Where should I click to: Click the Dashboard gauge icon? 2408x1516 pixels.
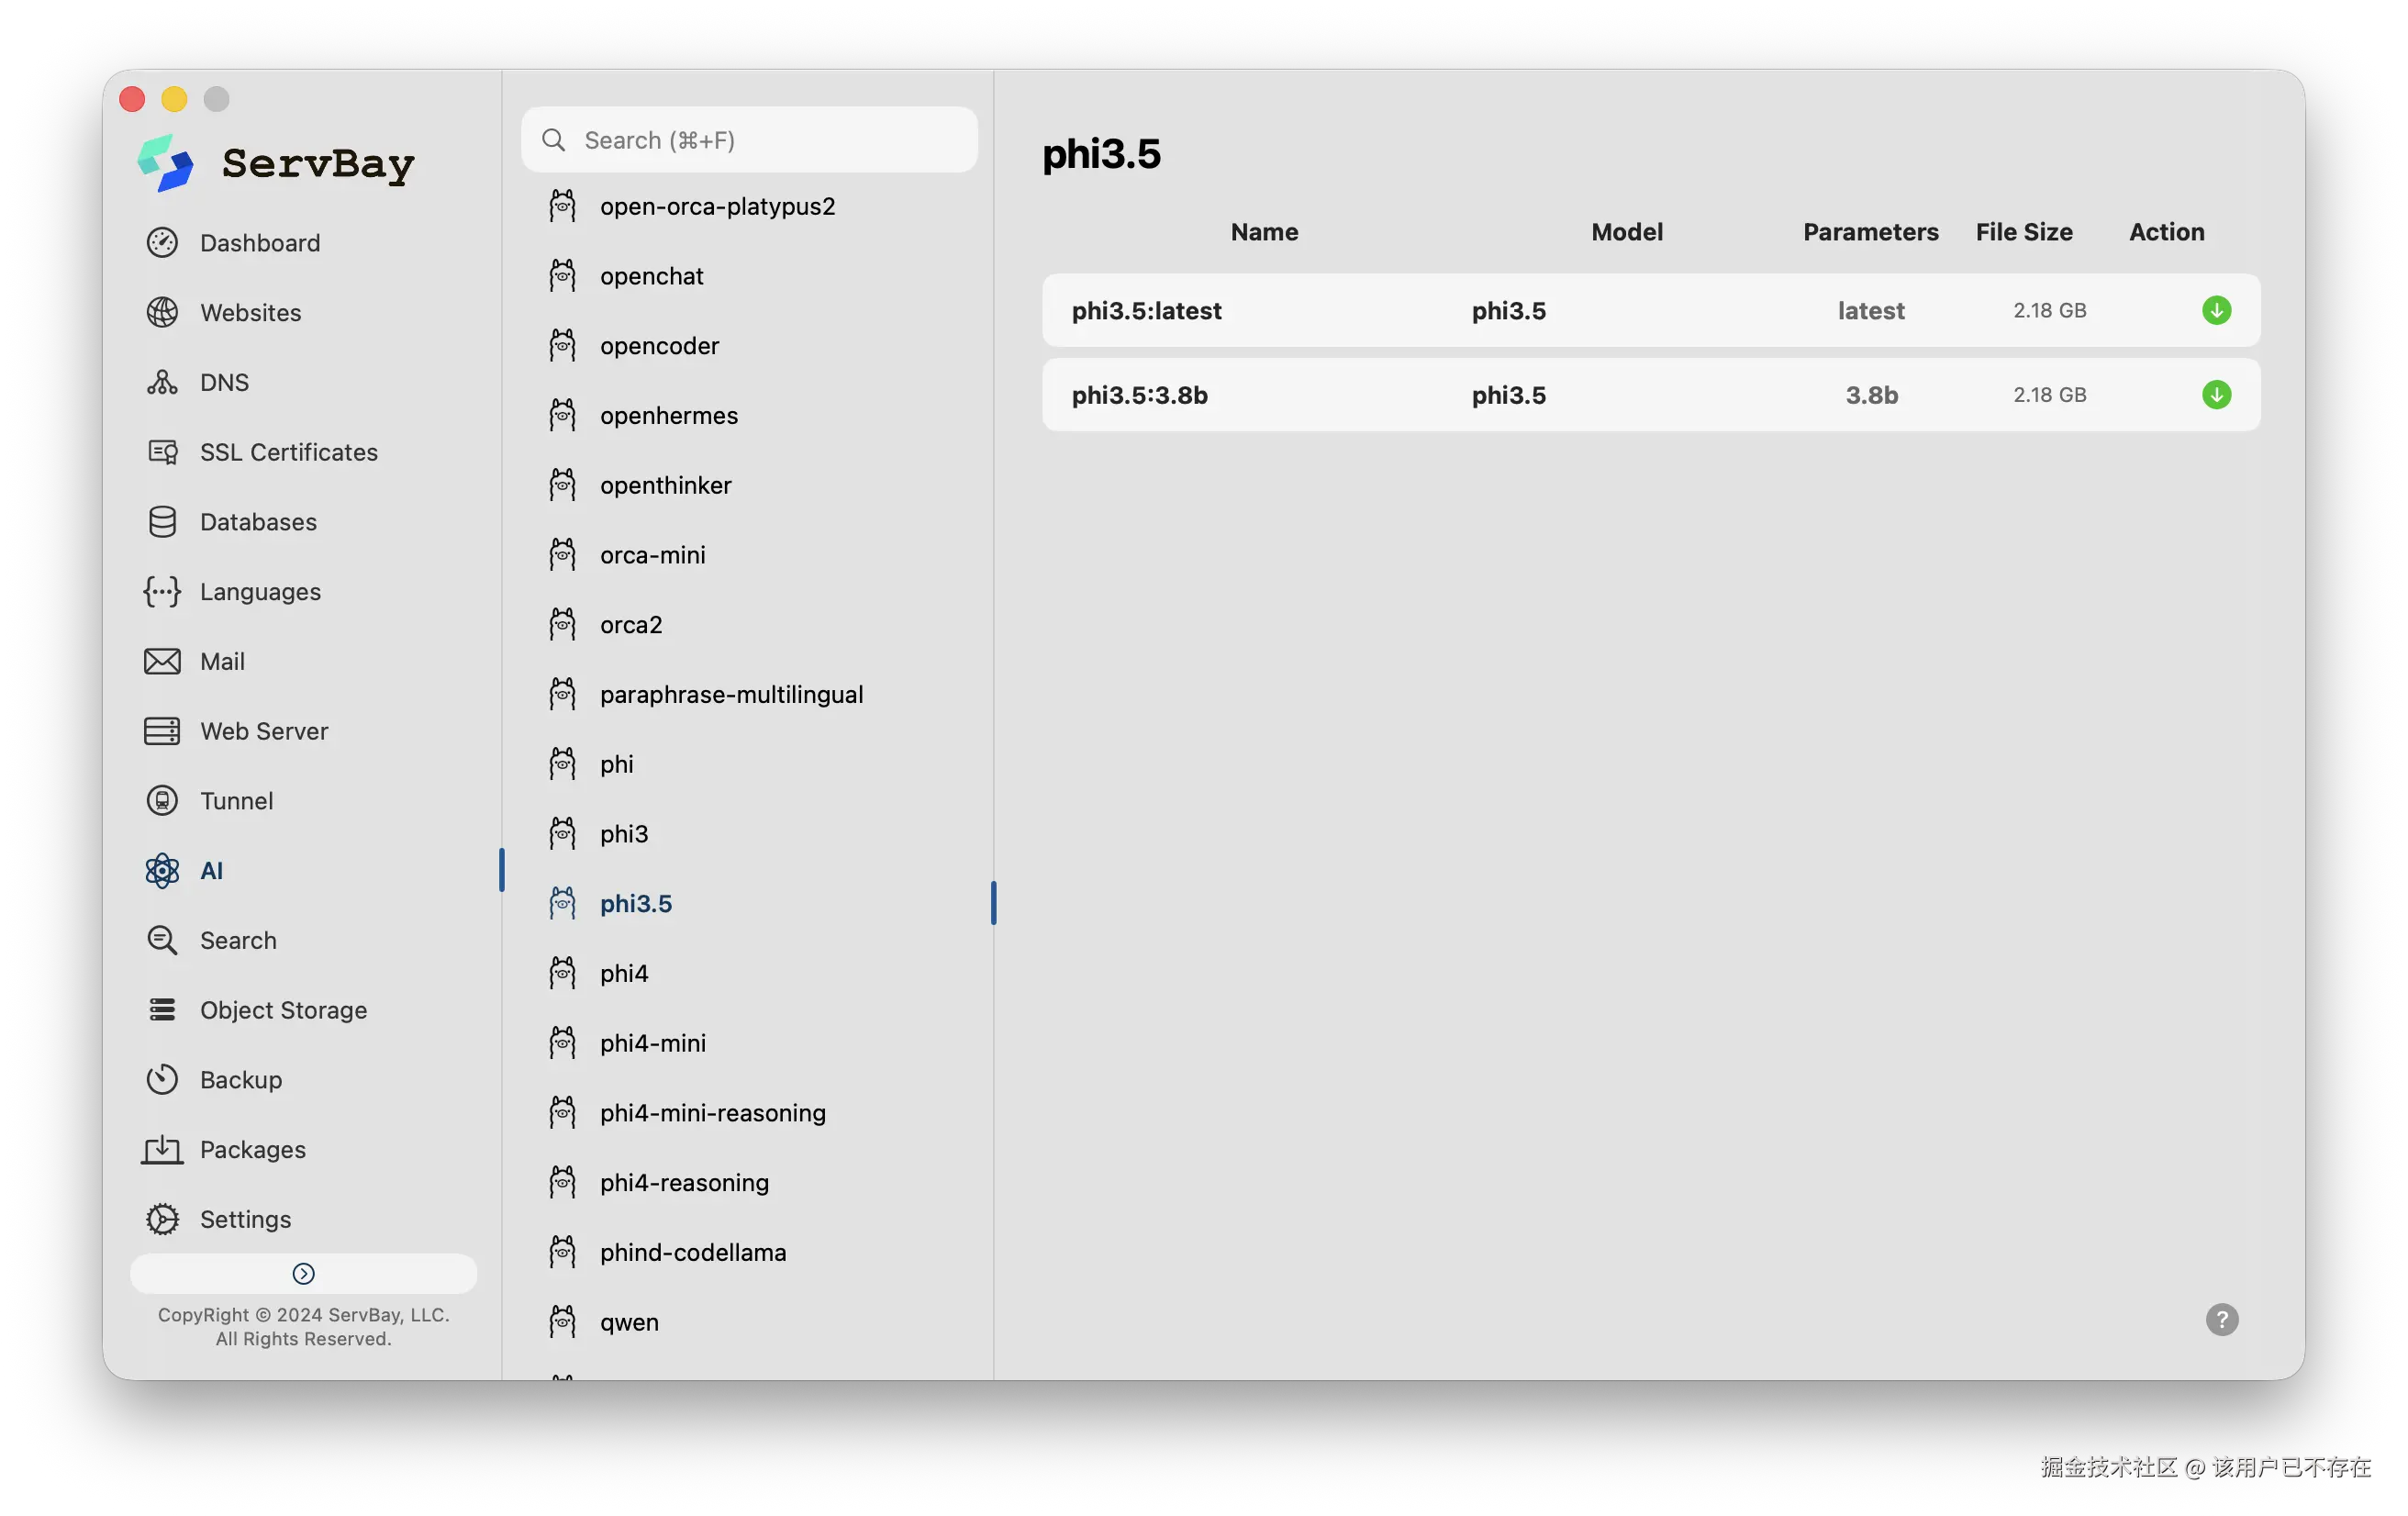point(162,243)
